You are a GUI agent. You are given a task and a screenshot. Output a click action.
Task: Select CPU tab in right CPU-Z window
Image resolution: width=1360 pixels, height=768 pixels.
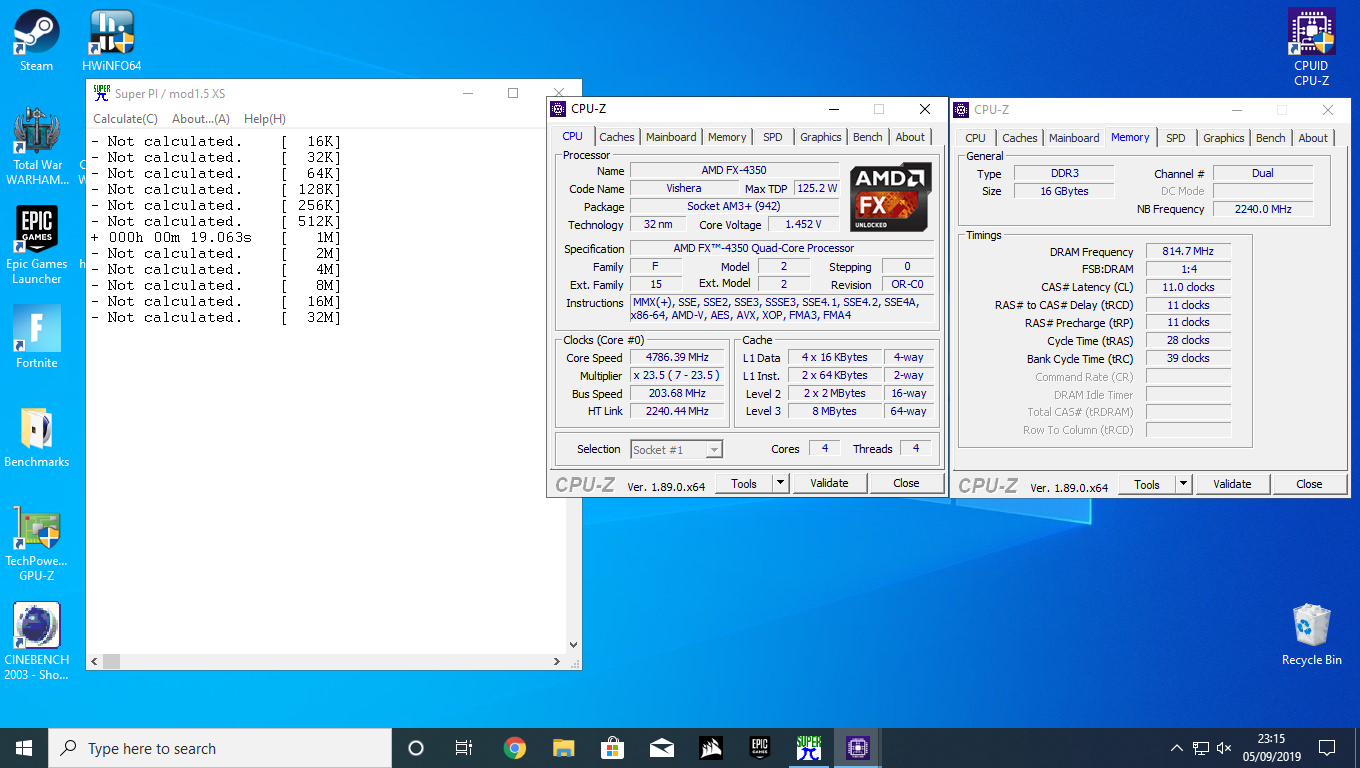(976, 138)
